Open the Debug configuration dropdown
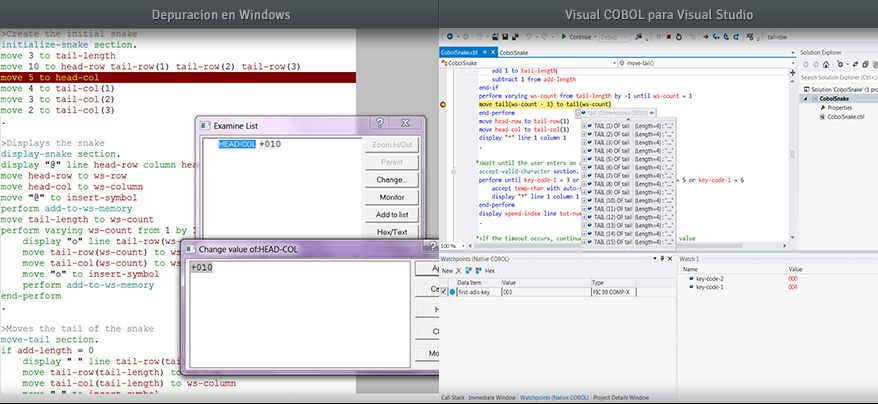Image resolution: width=878 pixels, height=404 pixels. click(612, 36)
